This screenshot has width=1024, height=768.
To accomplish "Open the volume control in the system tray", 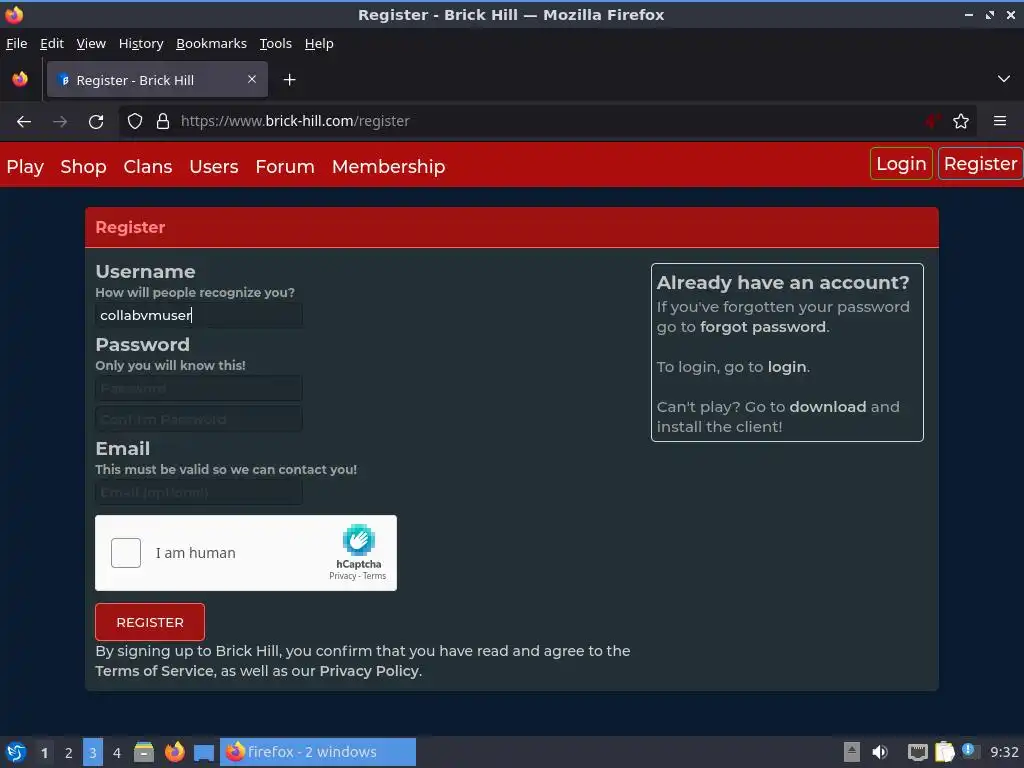I will (x=880, y=752).
